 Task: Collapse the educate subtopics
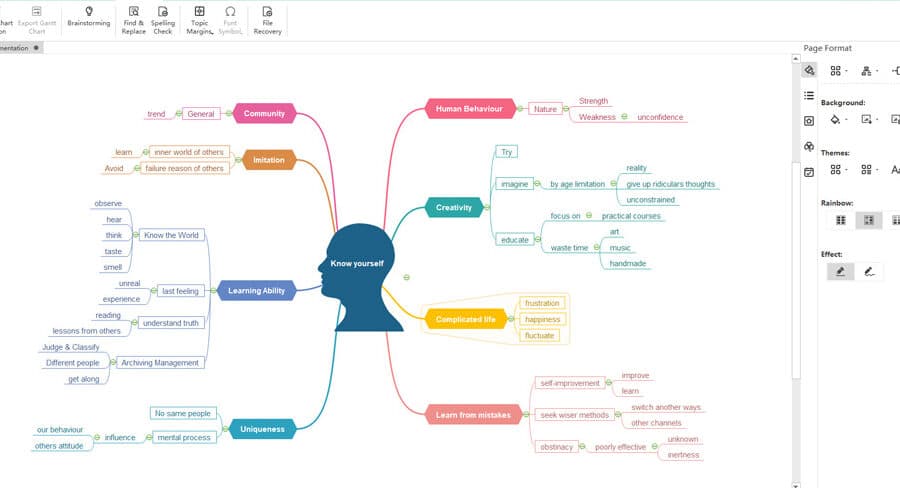(x=538, y=239)
